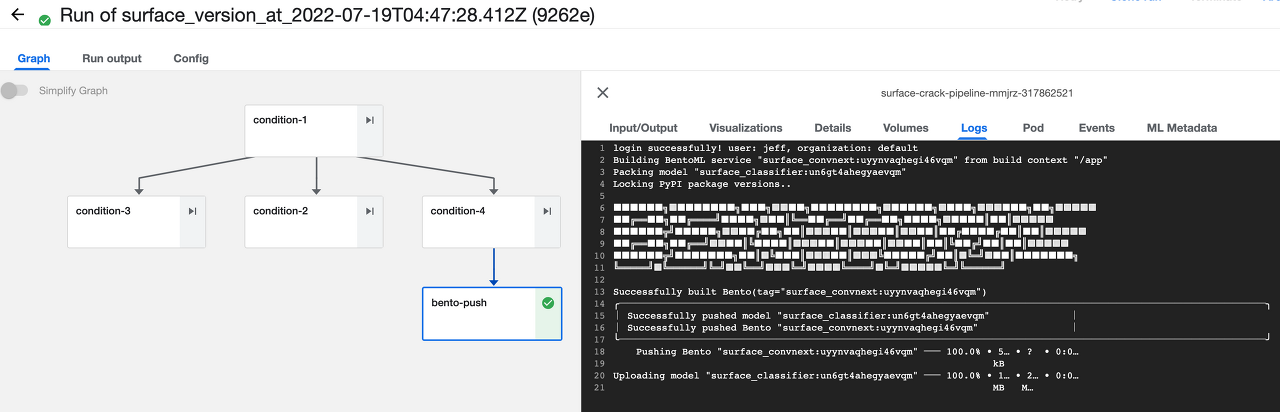
Task: Select the condition-3 graph node
Action: coord(137,221)
